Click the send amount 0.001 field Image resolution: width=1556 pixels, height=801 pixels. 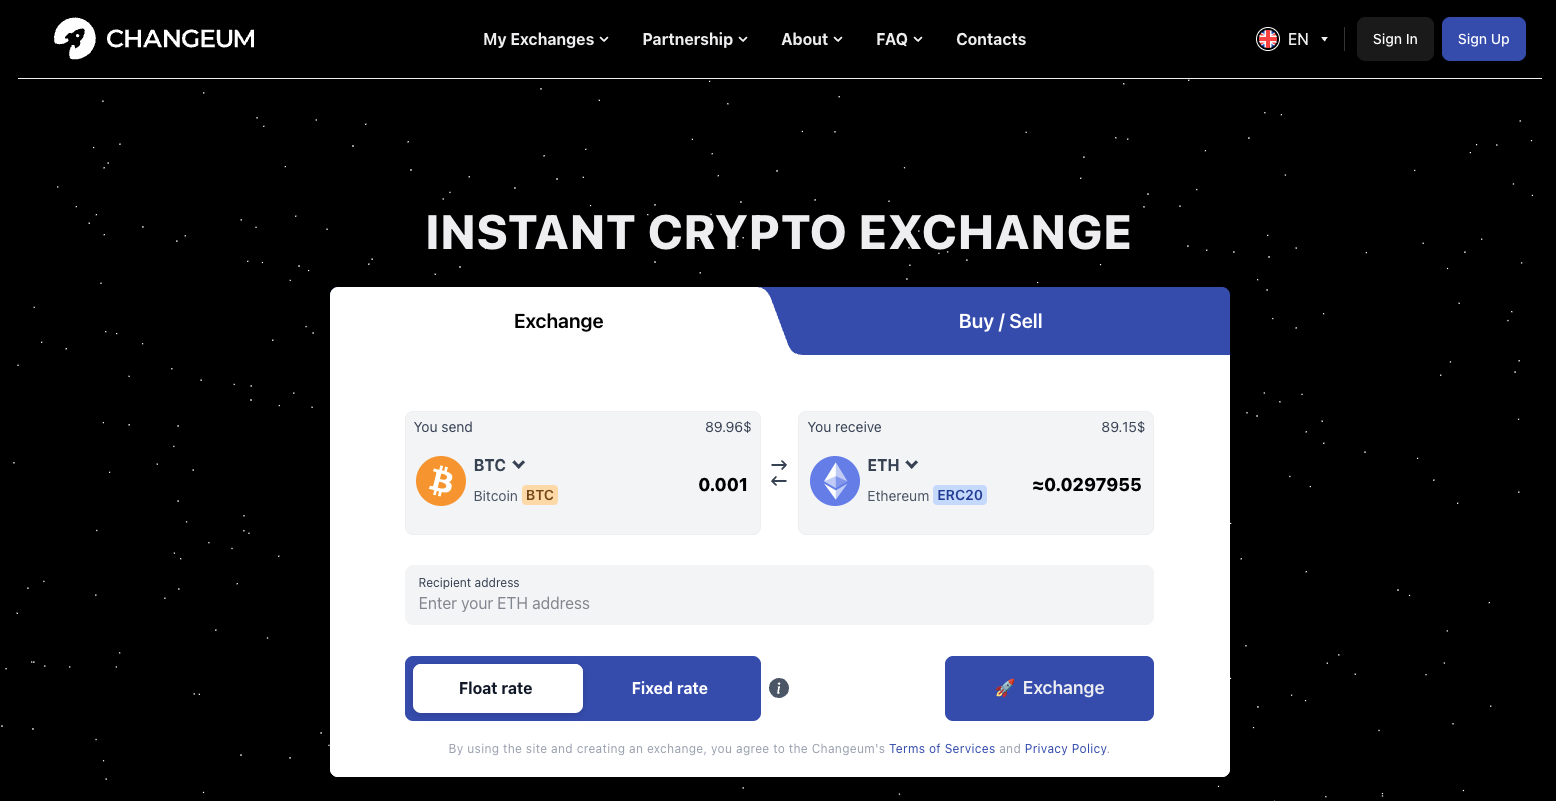722,485
